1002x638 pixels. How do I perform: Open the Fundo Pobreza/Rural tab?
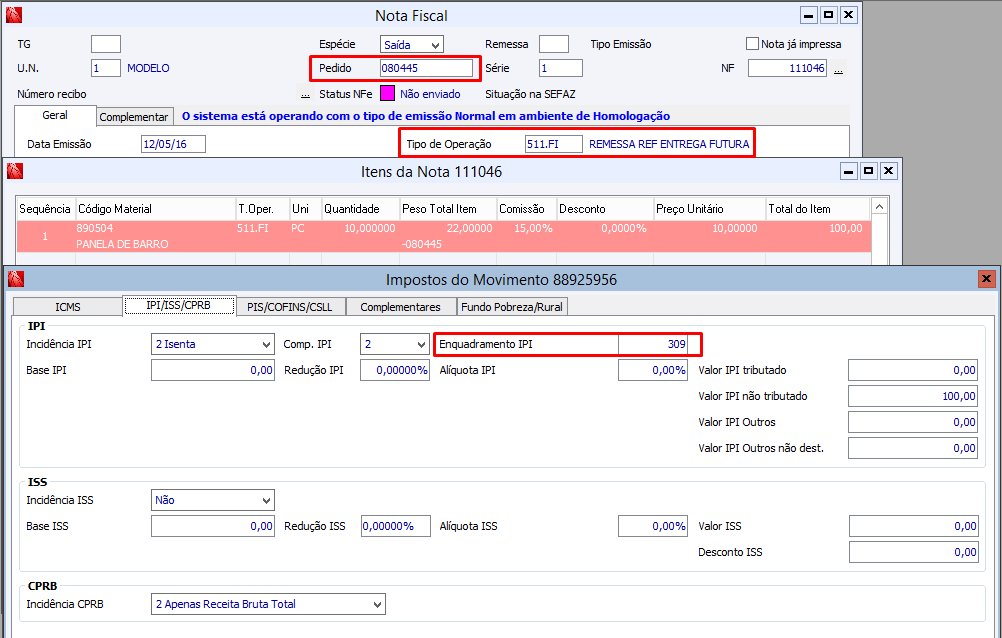point(512,307)
